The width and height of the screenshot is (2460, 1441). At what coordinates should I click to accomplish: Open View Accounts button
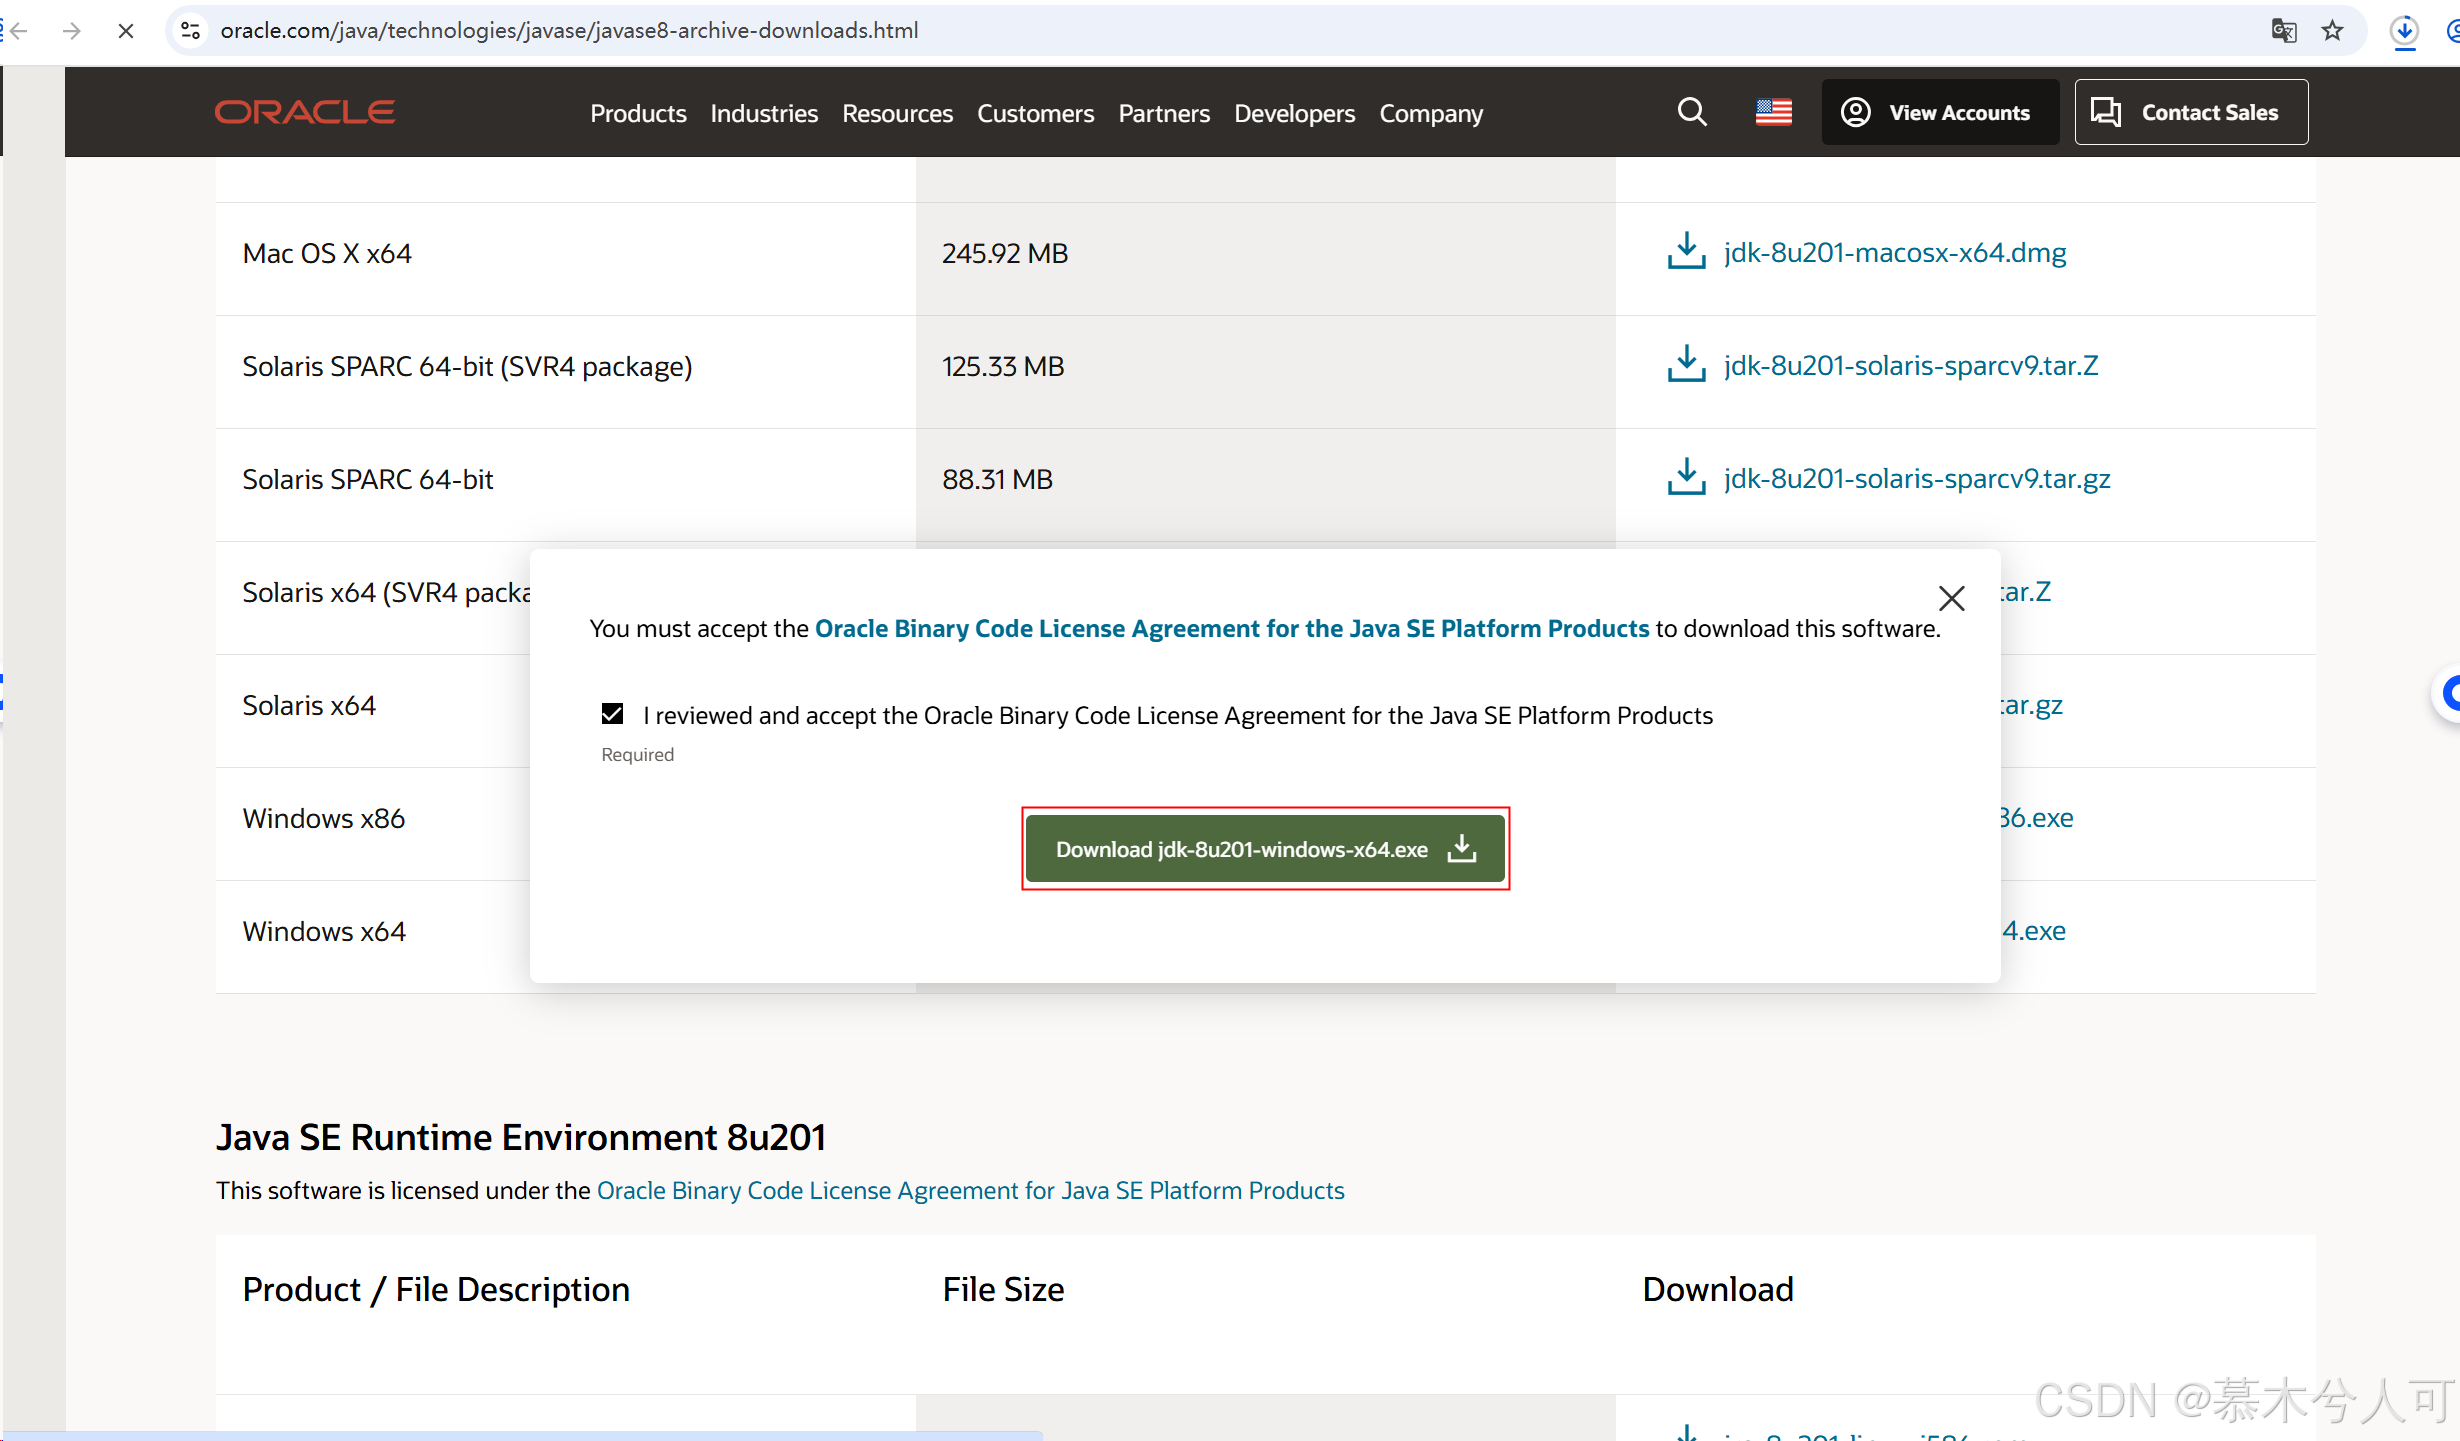click(x=1940, y=112)
